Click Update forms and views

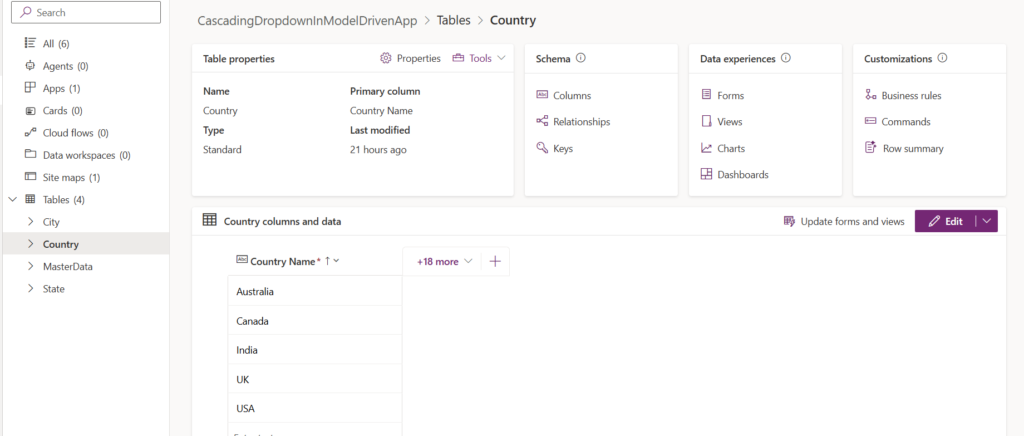[843, 221]
